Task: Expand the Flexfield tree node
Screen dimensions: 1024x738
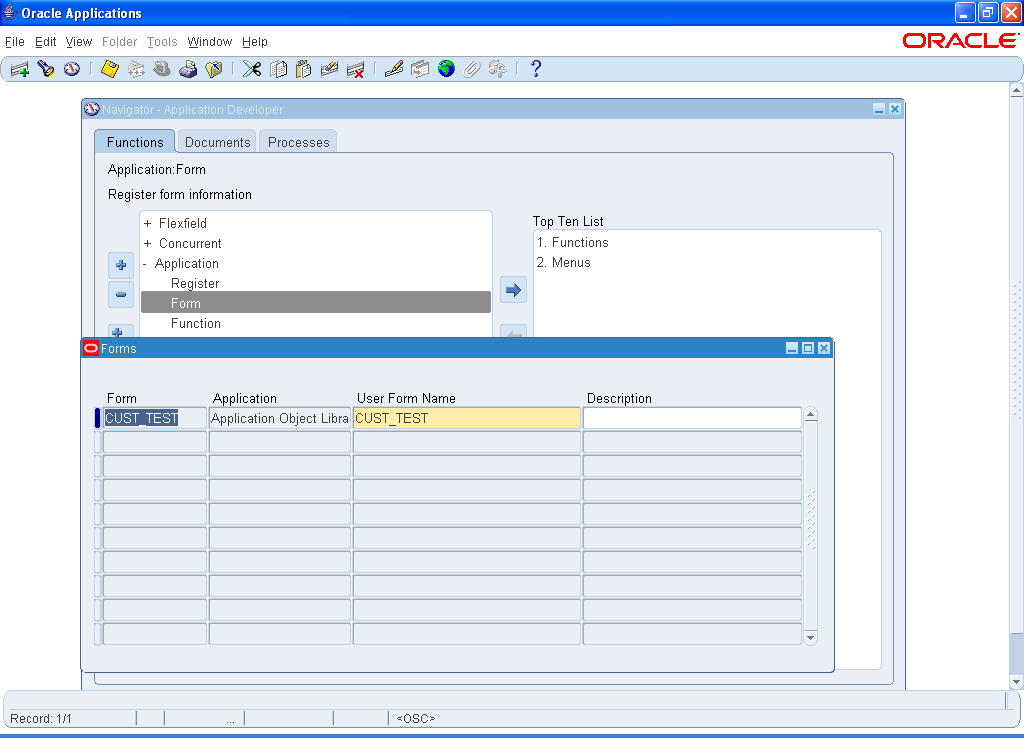Action: tap(148, 223)
